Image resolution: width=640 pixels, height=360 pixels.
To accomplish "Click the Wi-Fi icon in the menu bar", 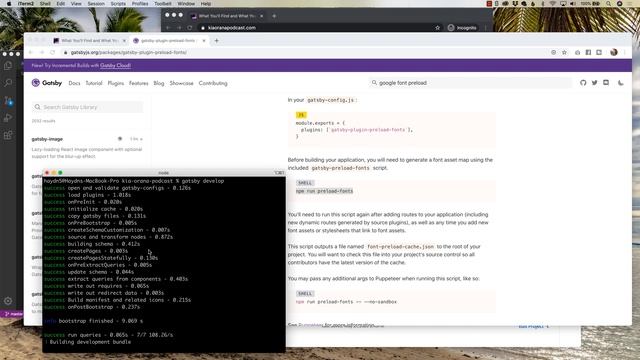I will click(x=553, y=4).
